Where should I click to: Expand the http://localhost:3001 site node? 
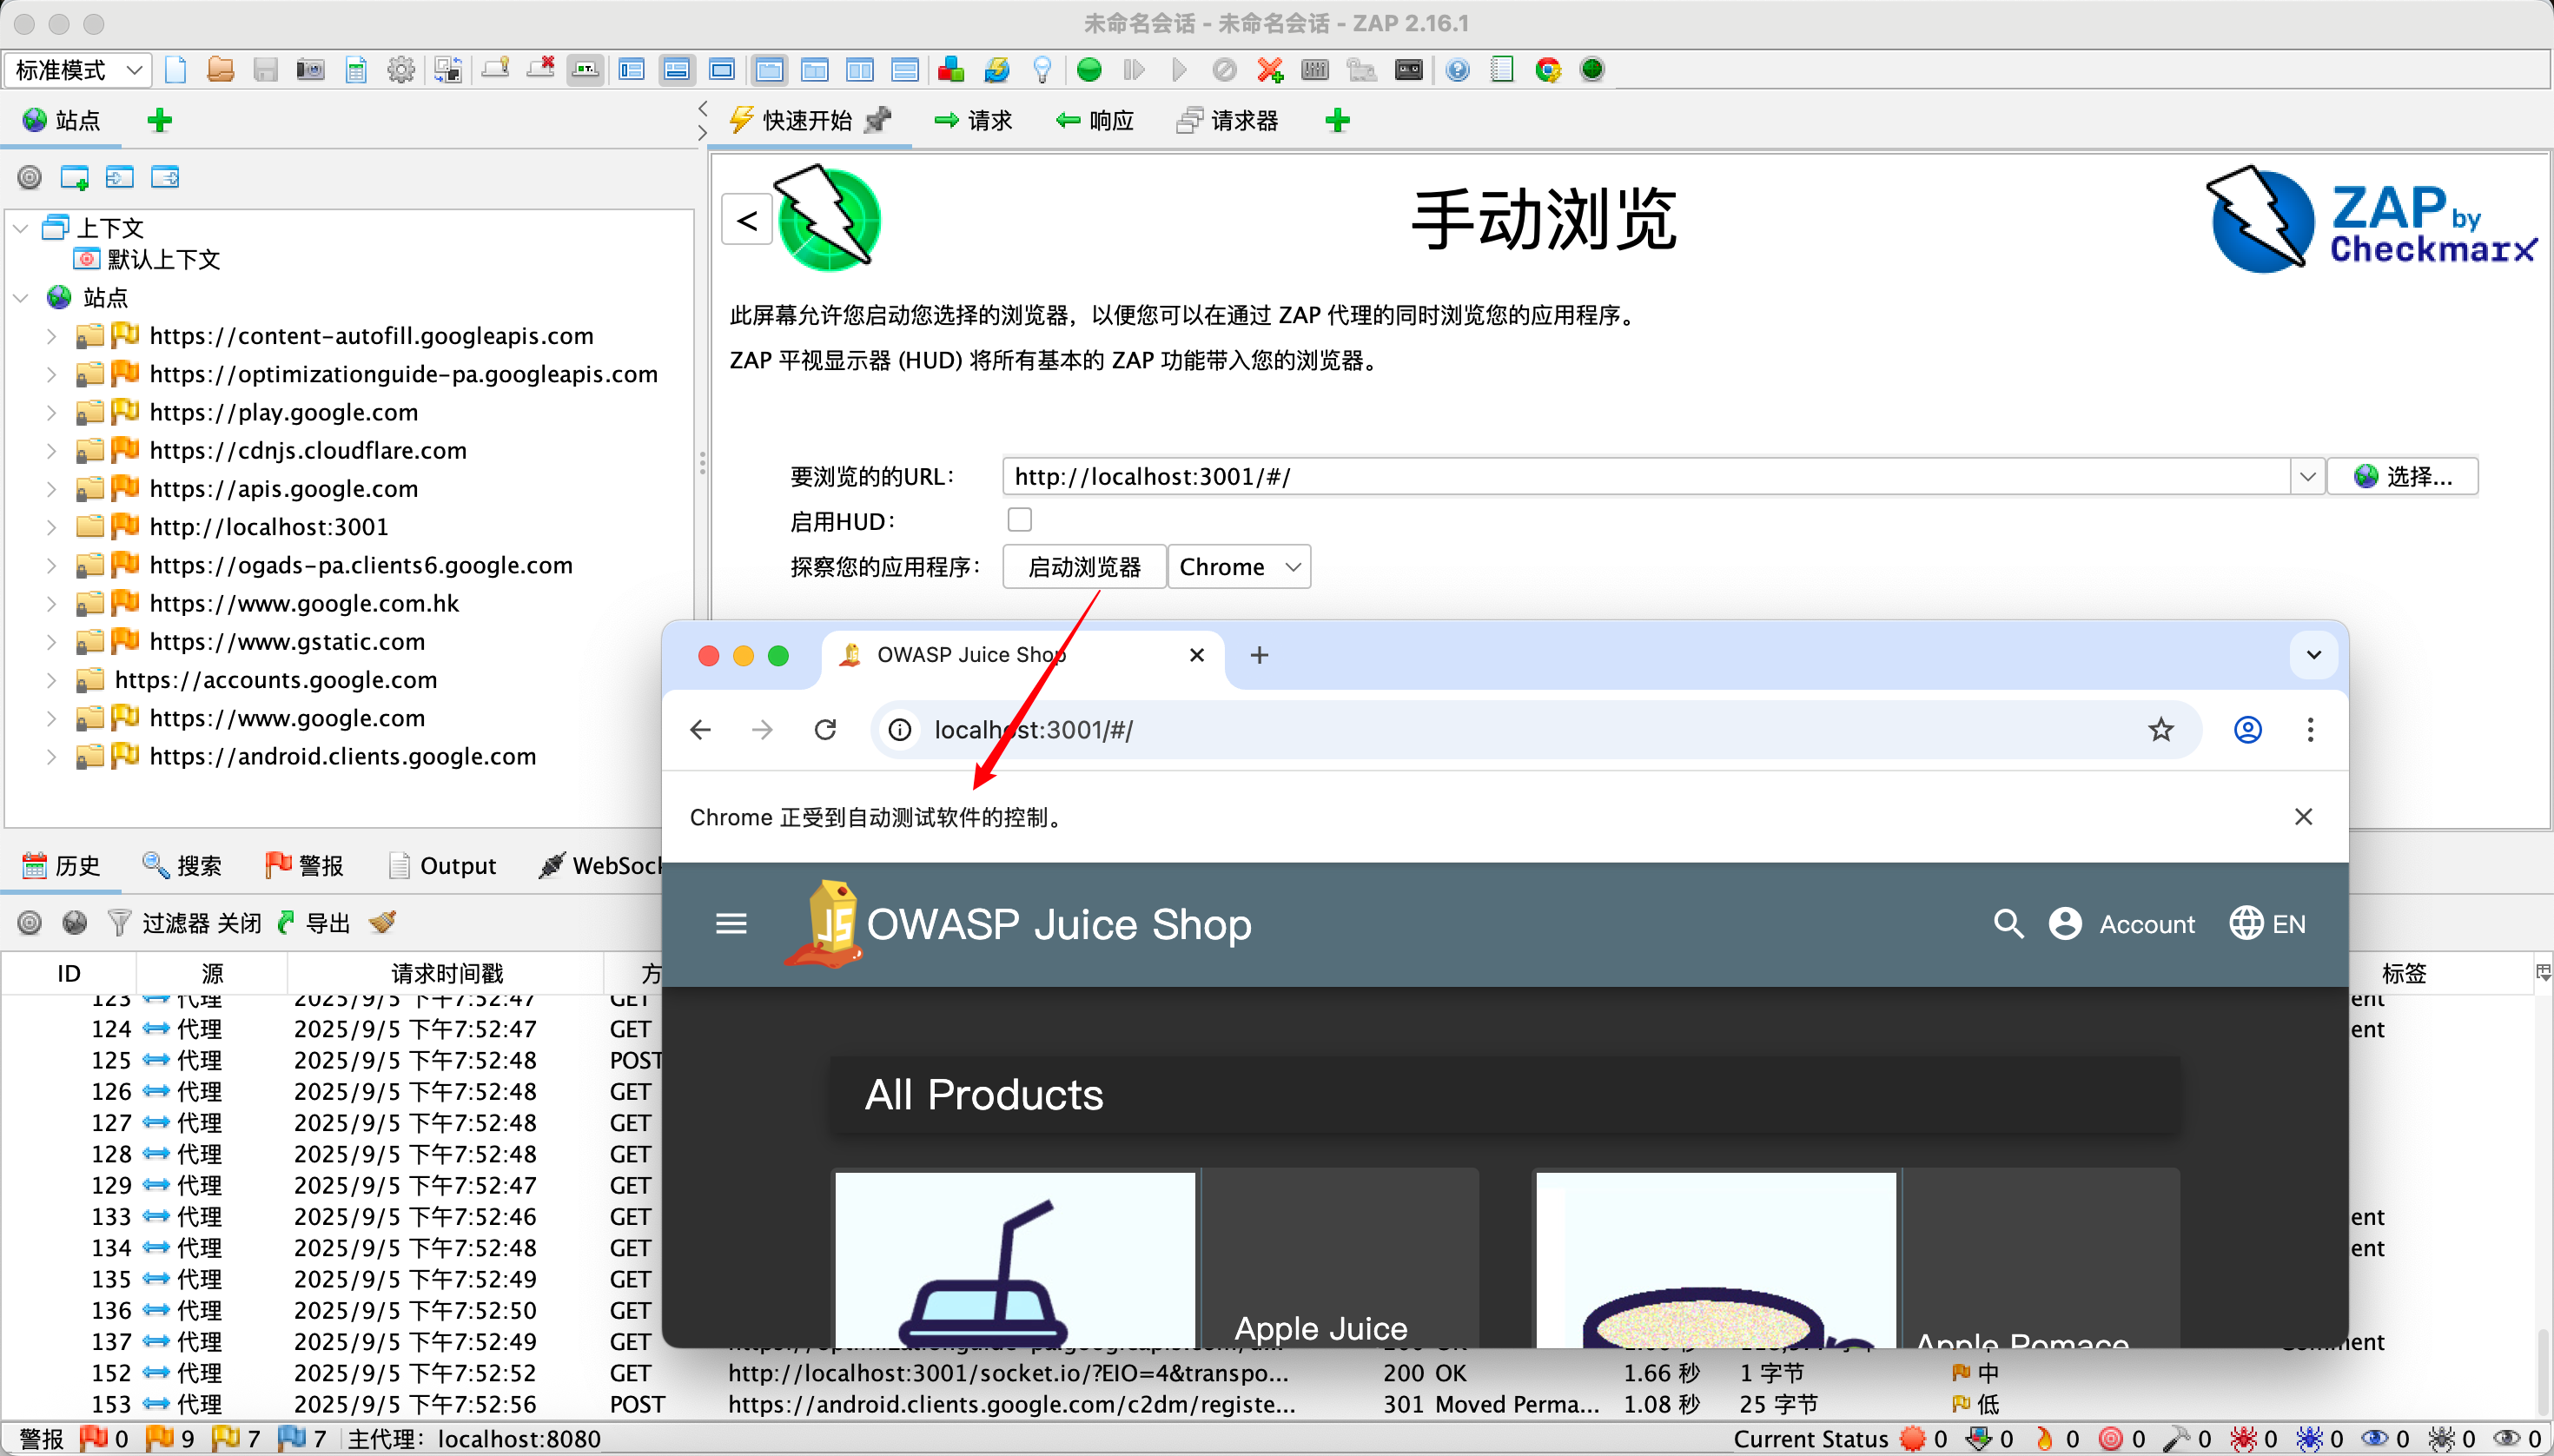(x=52, y=527)
